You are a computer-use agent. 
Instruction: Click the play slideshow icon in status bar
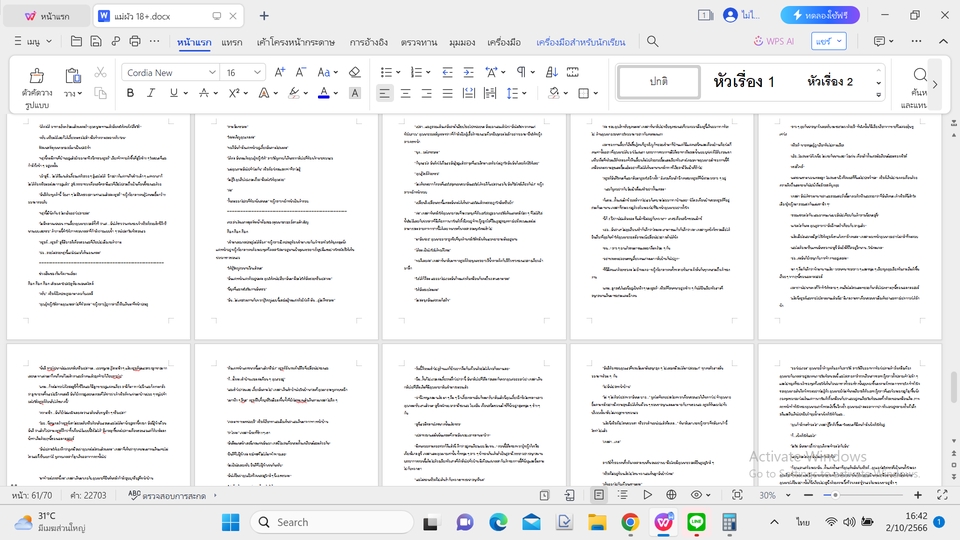click(647, 495)
